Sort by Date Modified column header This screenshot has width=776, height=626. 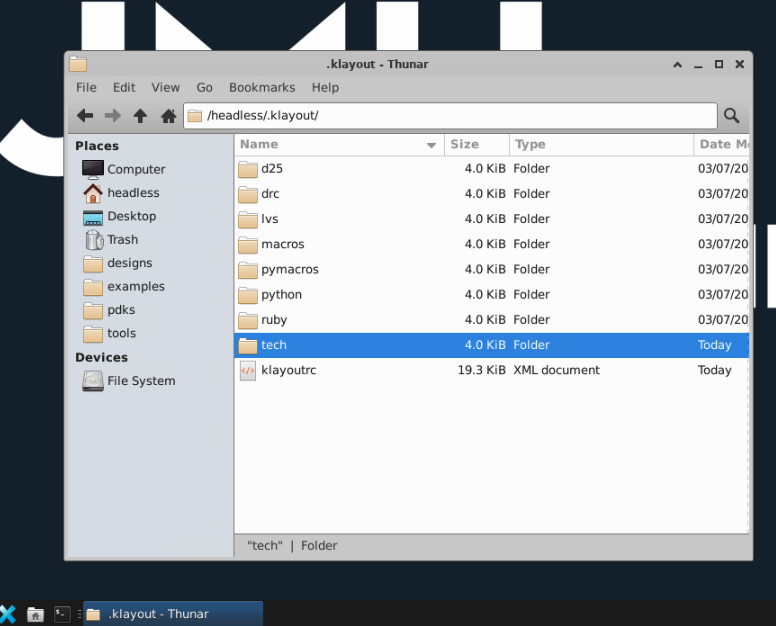(x=722, y=144)
